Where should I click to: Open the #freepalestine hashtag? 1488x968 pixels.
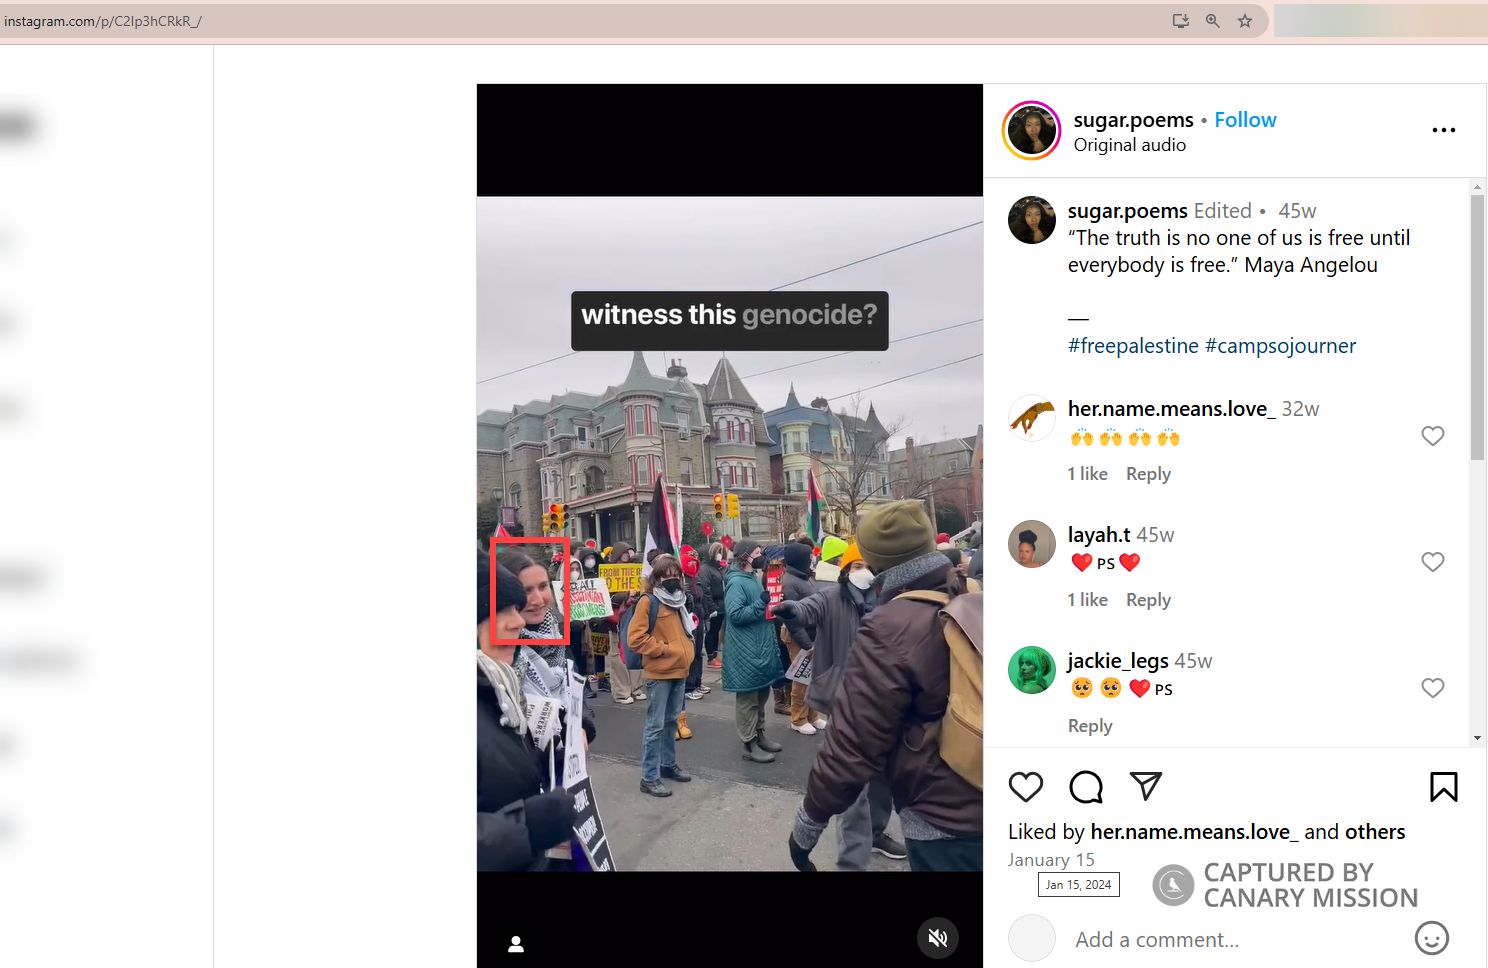(x=1132, y=346)
